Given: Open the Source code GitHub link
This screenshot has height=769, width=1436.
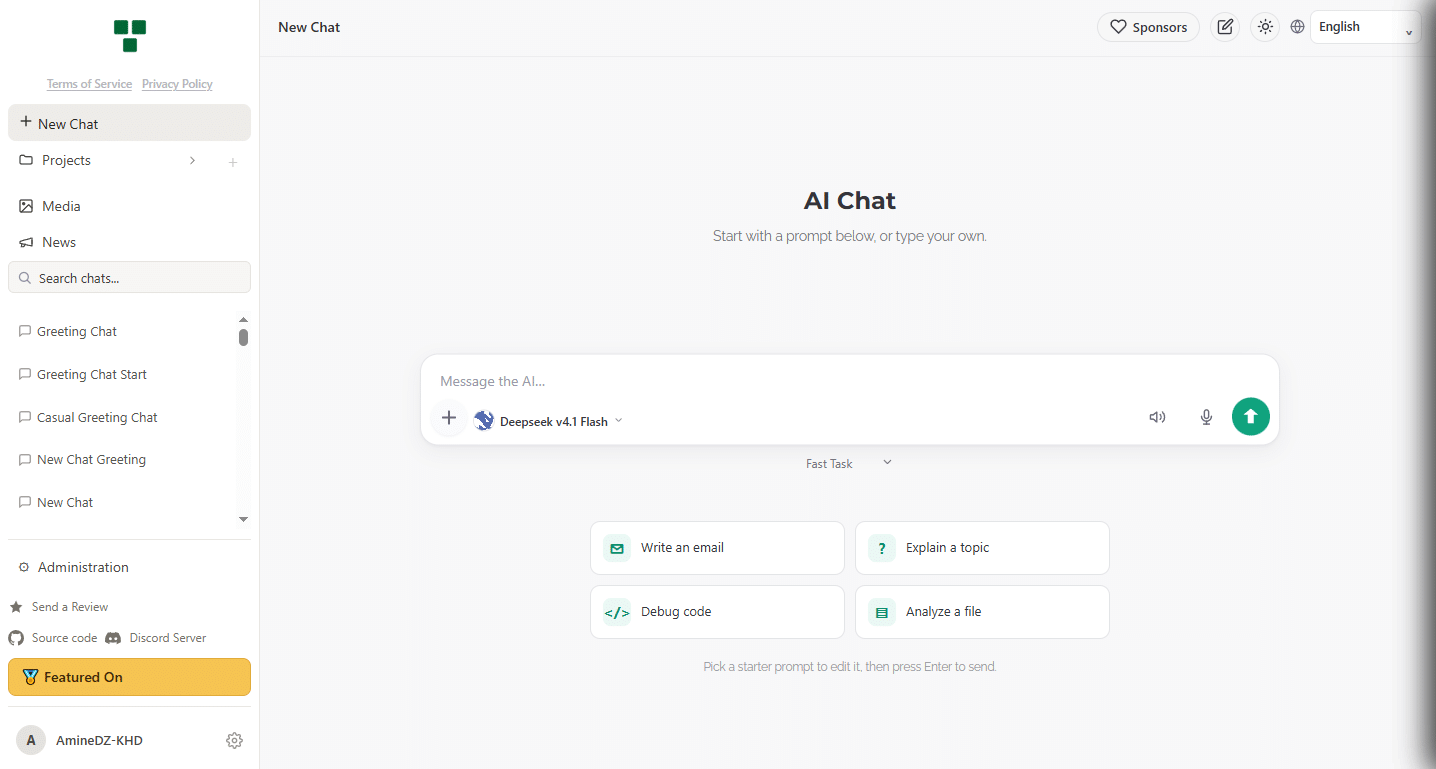Looking at the screenshot, I should point(53,638).
